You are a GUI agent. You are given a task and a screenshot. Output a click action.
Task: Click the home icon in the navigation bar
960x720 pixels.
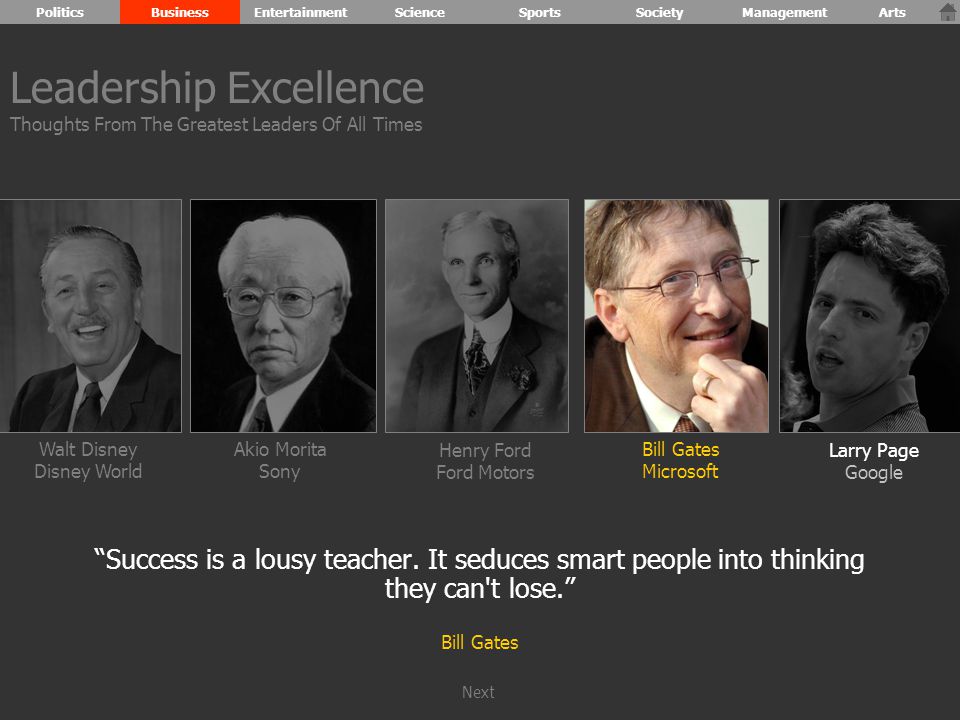tap(948, 12)
